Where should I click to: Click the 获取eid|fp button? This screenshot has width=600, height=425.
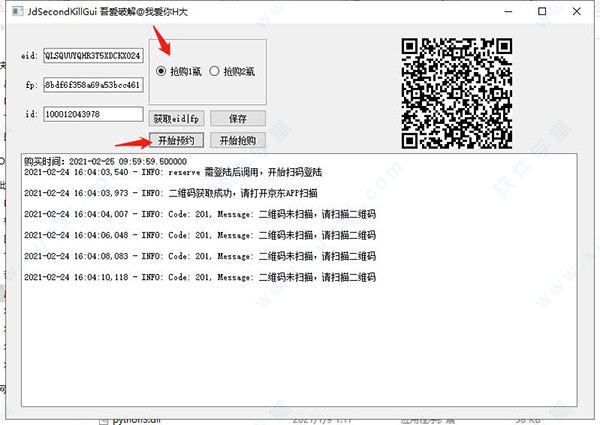point(176,118)
